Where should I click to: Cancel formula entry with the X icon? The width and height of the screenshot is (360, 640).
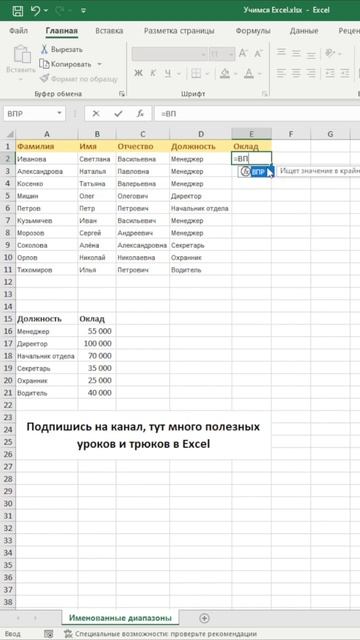point(96,114)
